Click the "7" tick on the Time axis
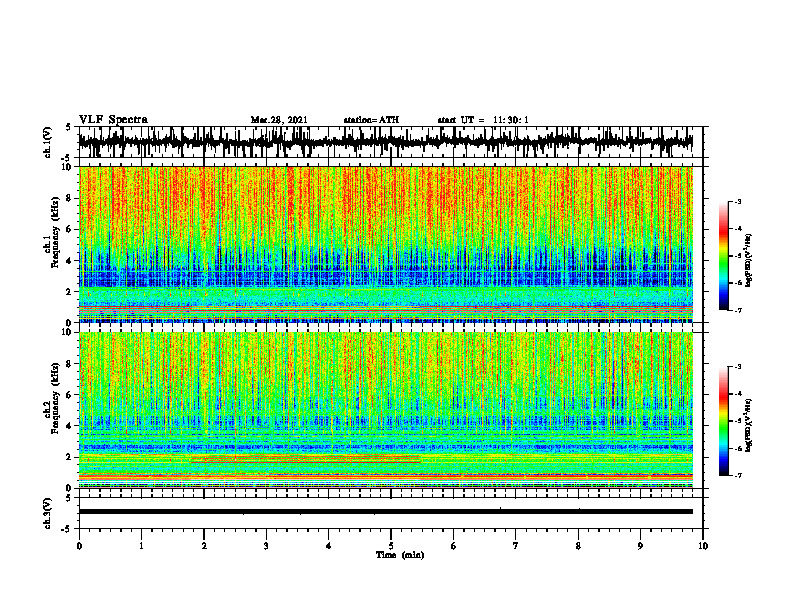The height and width of the screenshot is (612, 792). click(516, 546)
